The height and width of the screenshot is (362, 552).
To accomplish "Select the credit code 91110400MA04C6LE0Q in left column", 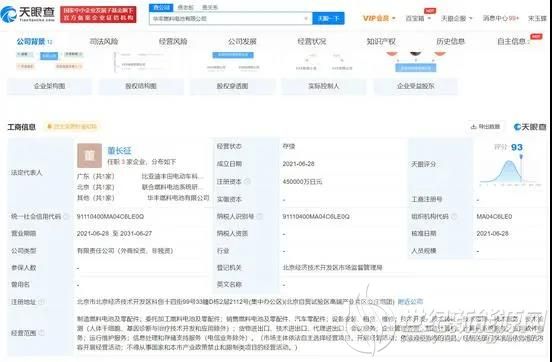I will (110, 217).
